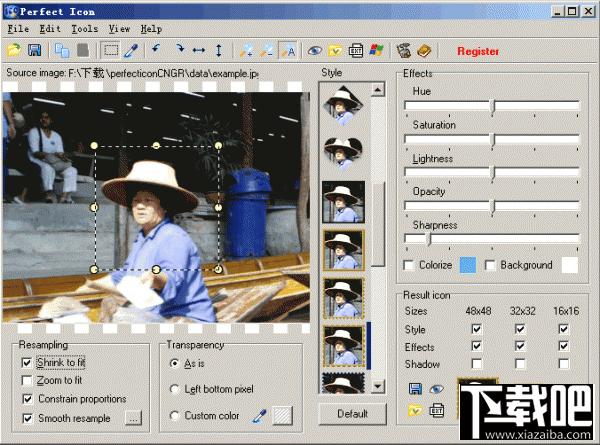This screenshot has width=600, height=445.
Task: Open the File menu
Action: point(18,29)
